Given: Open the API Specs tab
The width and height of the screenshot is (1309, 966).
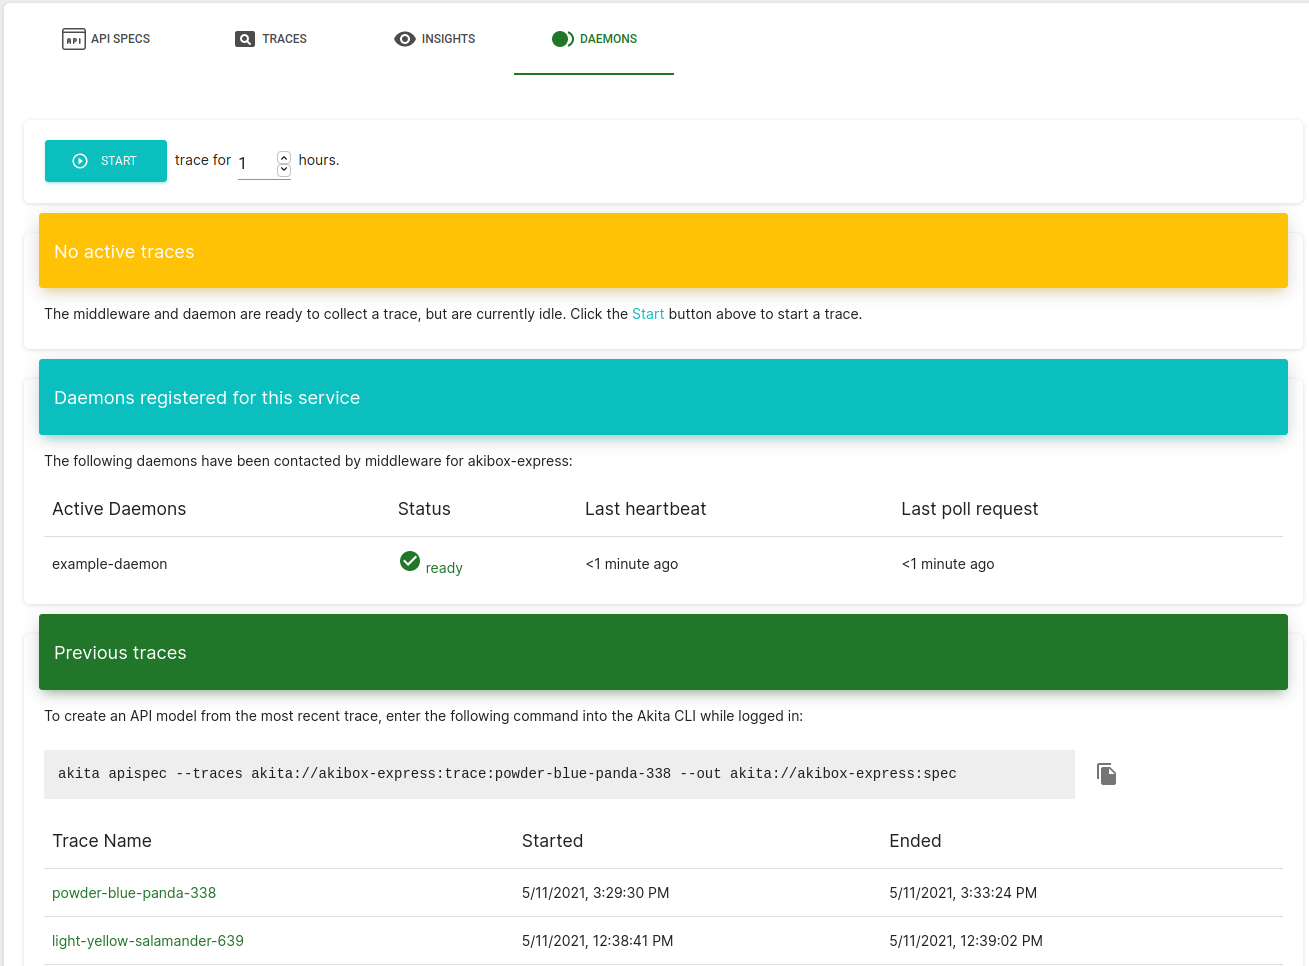Looking at the screenshot, I should pyautogui.click(x=106, y=39).
